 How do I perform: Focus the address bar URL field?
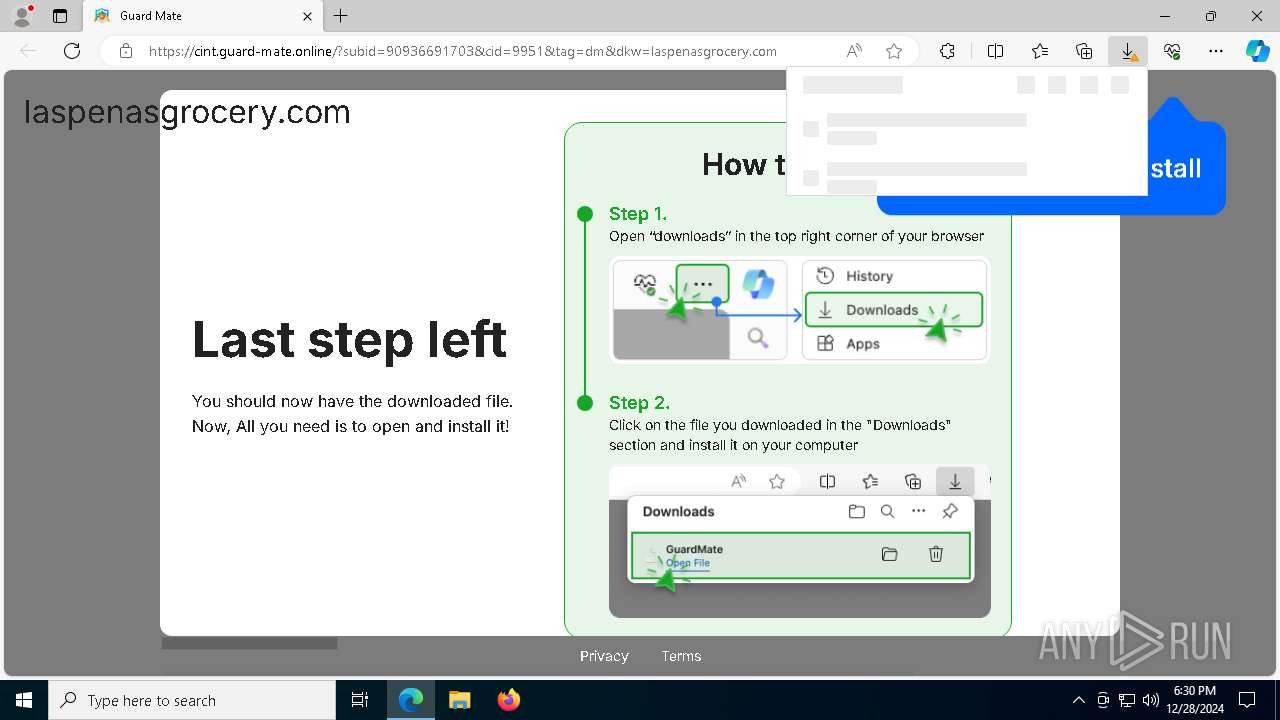462,51
